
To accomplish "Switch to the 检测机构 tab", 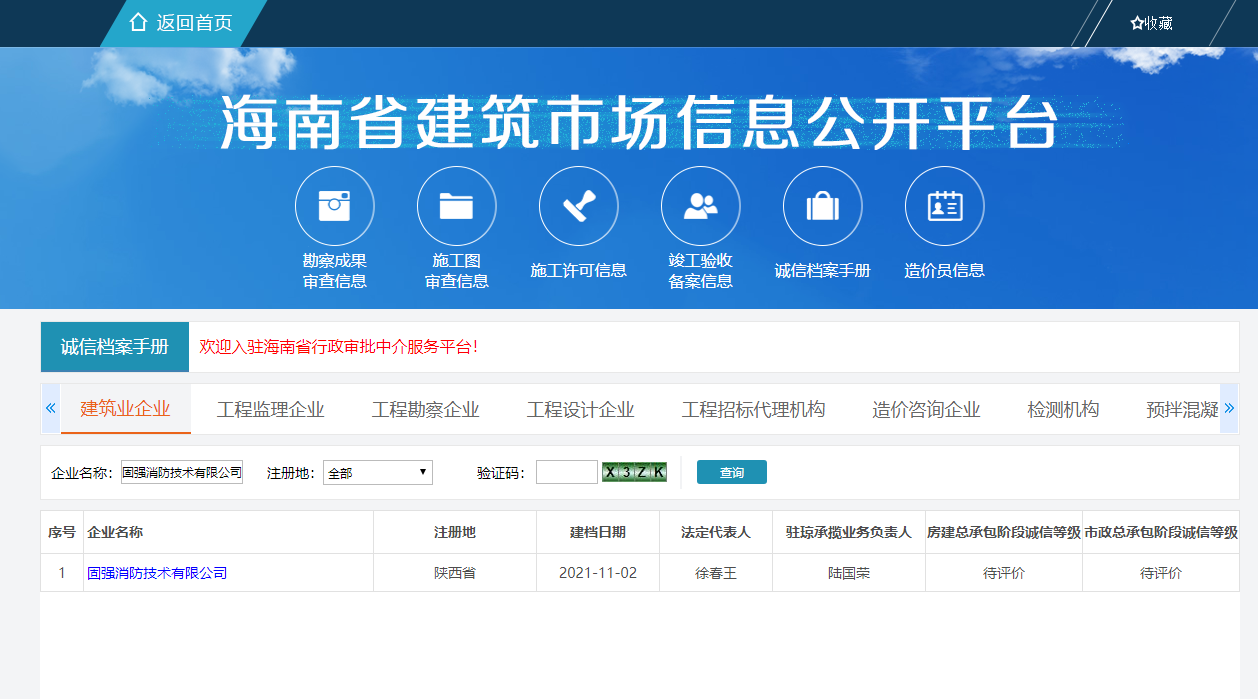I will point(1062,408).
